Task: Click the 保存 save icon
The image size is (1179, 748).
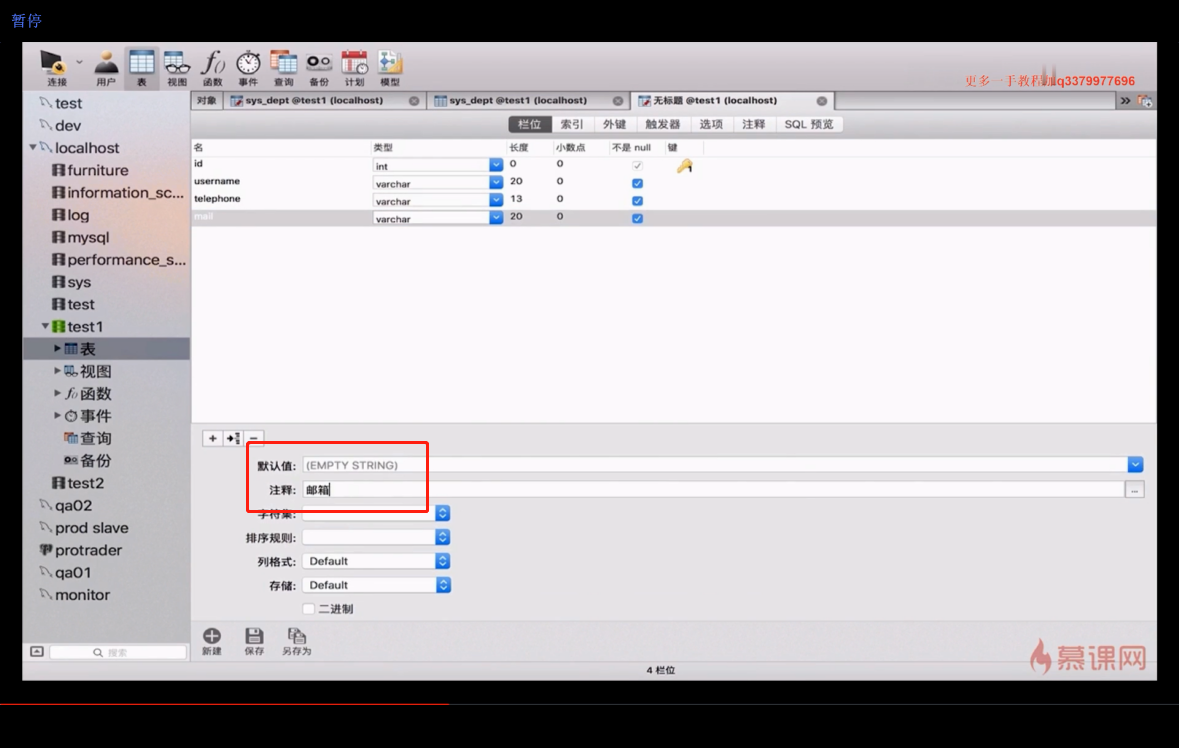Action: click(254, 641)
